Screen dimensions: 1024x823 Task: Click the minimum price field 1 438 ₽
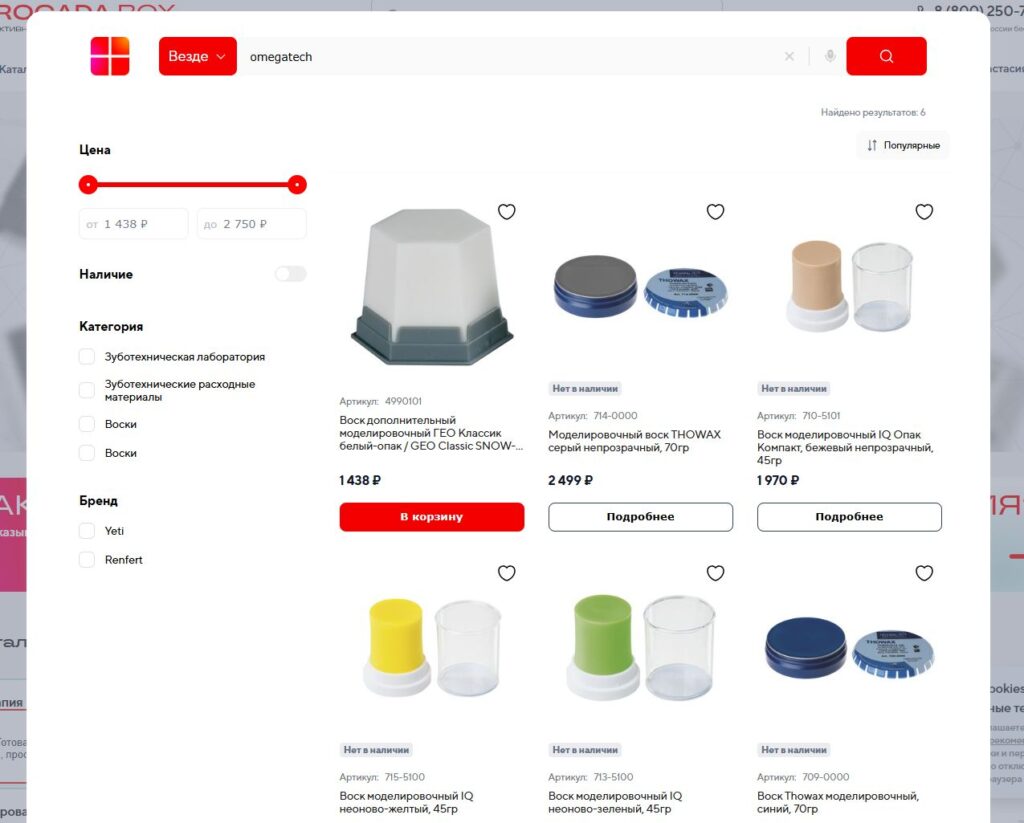[x=133, y=224]
